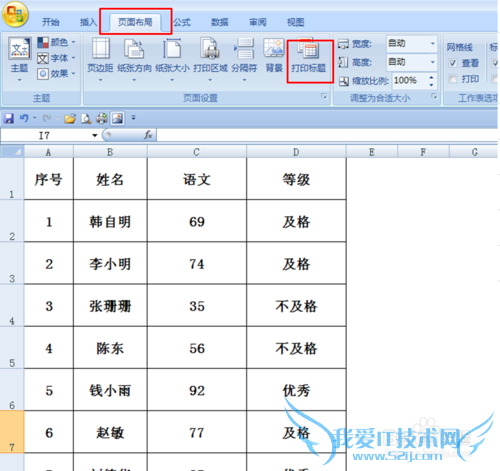Open theme Fonts (字体) menu
This screenshot has height=471, width=500.
(x=56, y=58)
